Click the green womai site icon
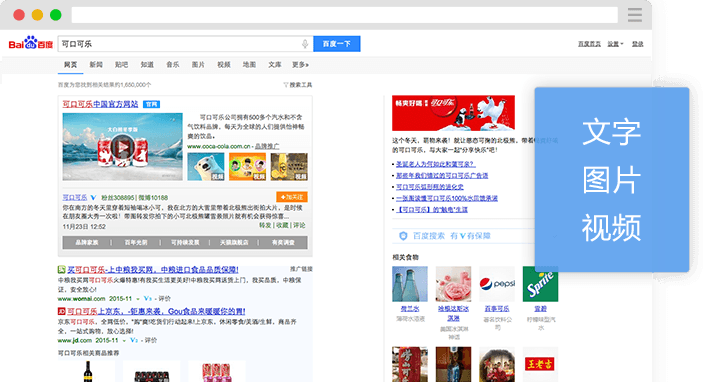705x382 pixels. [x=62, y=270]
